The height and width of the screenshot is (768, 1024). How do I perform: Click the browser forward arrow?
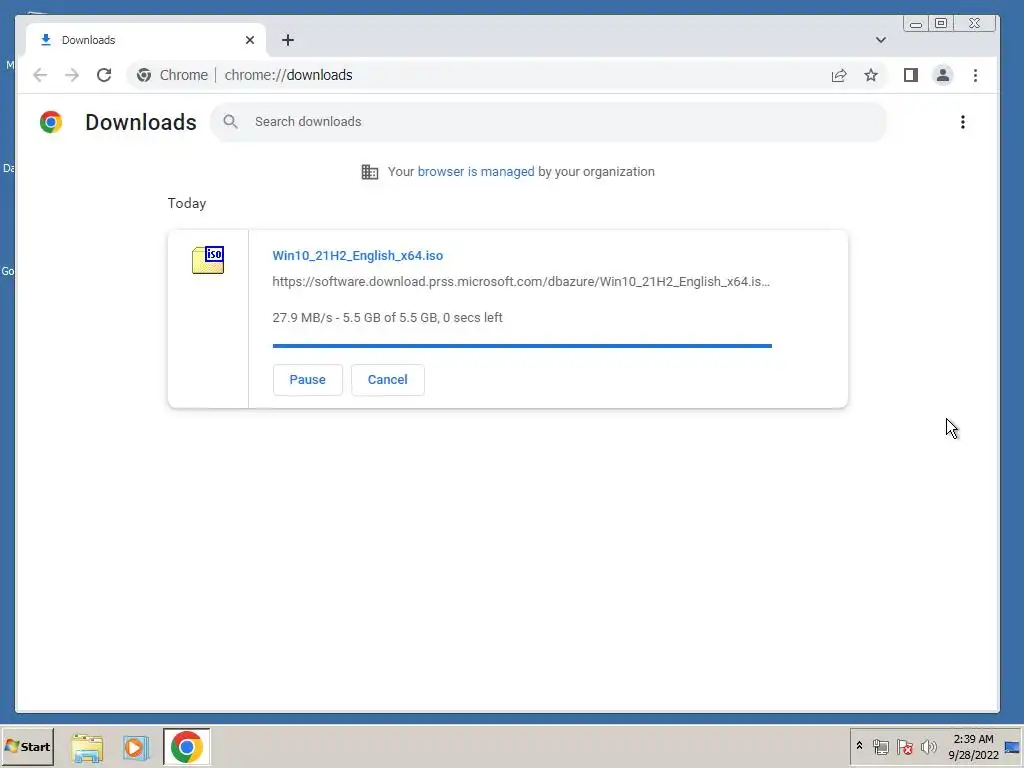(72, 75)
